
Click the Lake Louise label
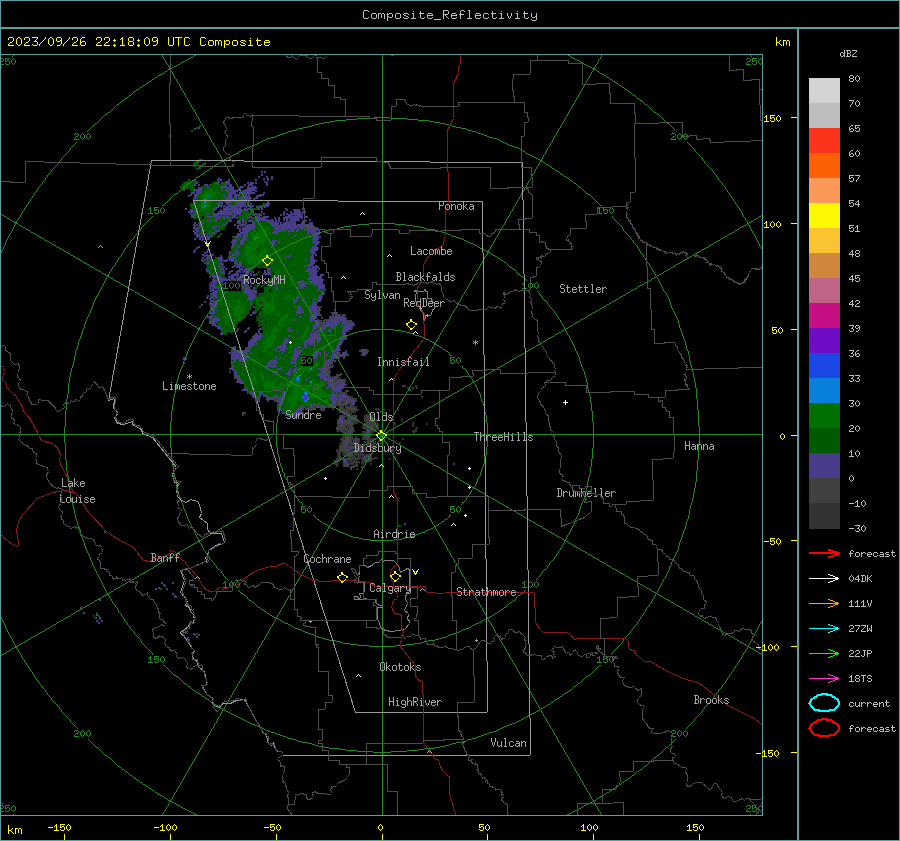coord(77,491)
